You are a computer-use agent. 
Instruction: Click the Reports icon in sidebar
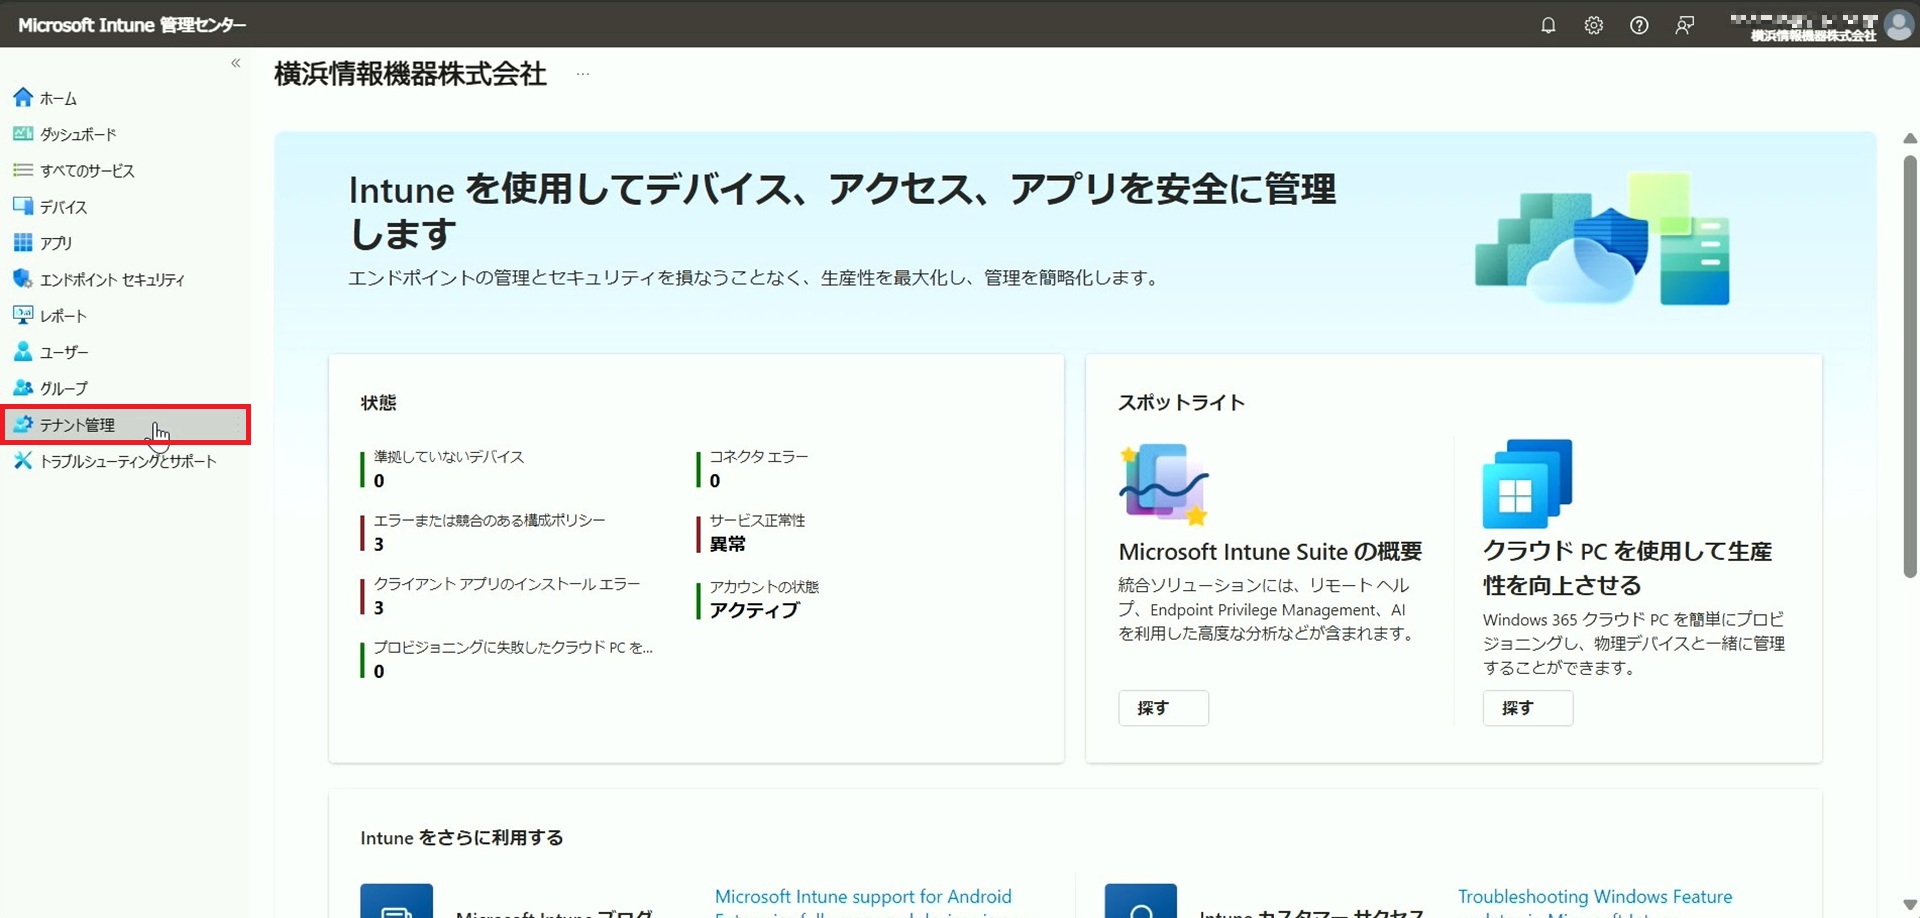[23, 315]
